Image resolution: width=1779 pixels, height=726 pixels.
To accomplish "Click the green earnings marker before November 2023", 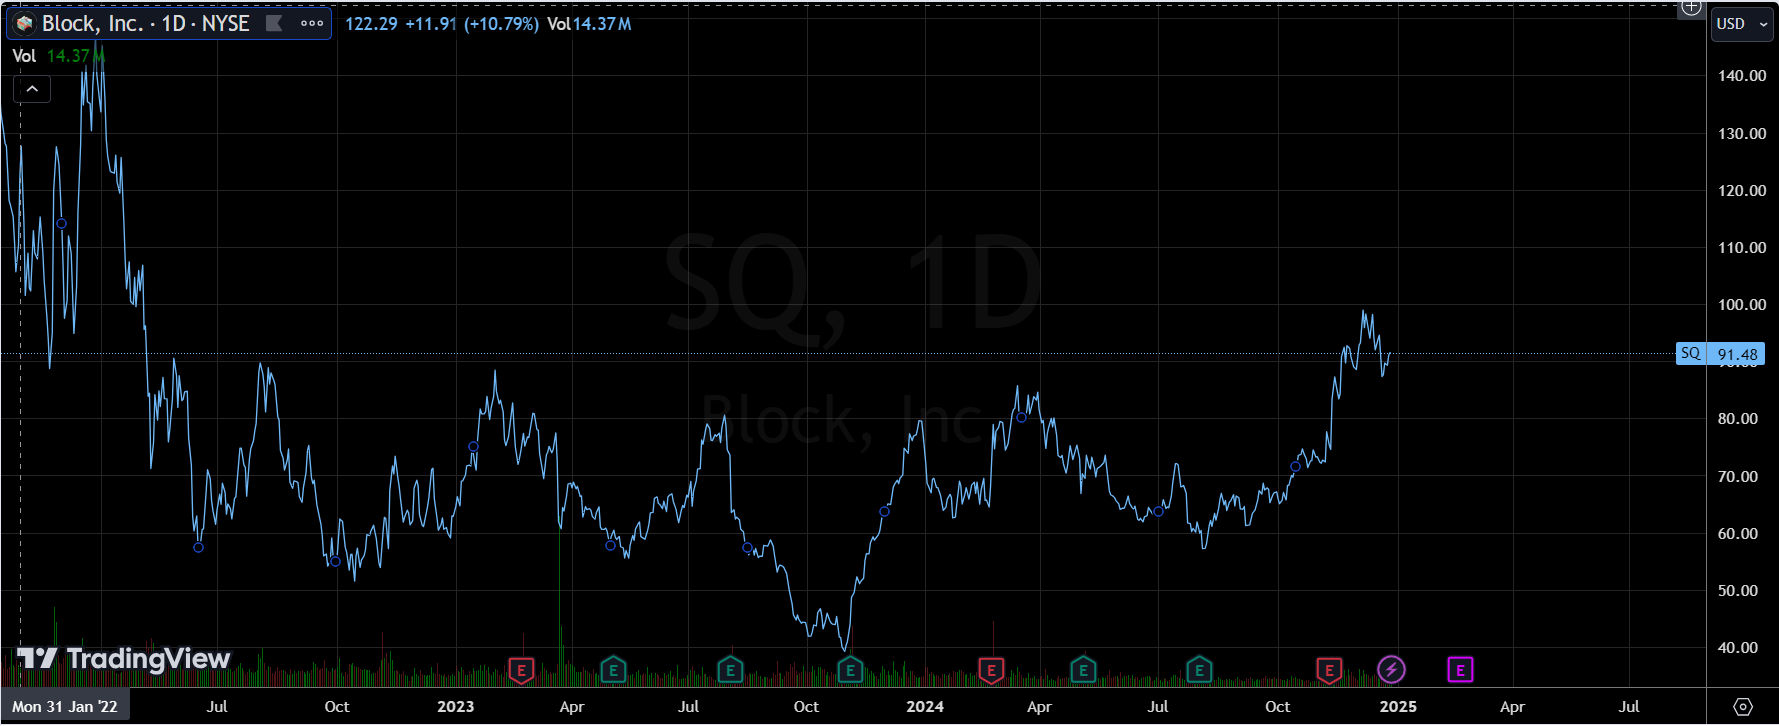I will [850, 670].
